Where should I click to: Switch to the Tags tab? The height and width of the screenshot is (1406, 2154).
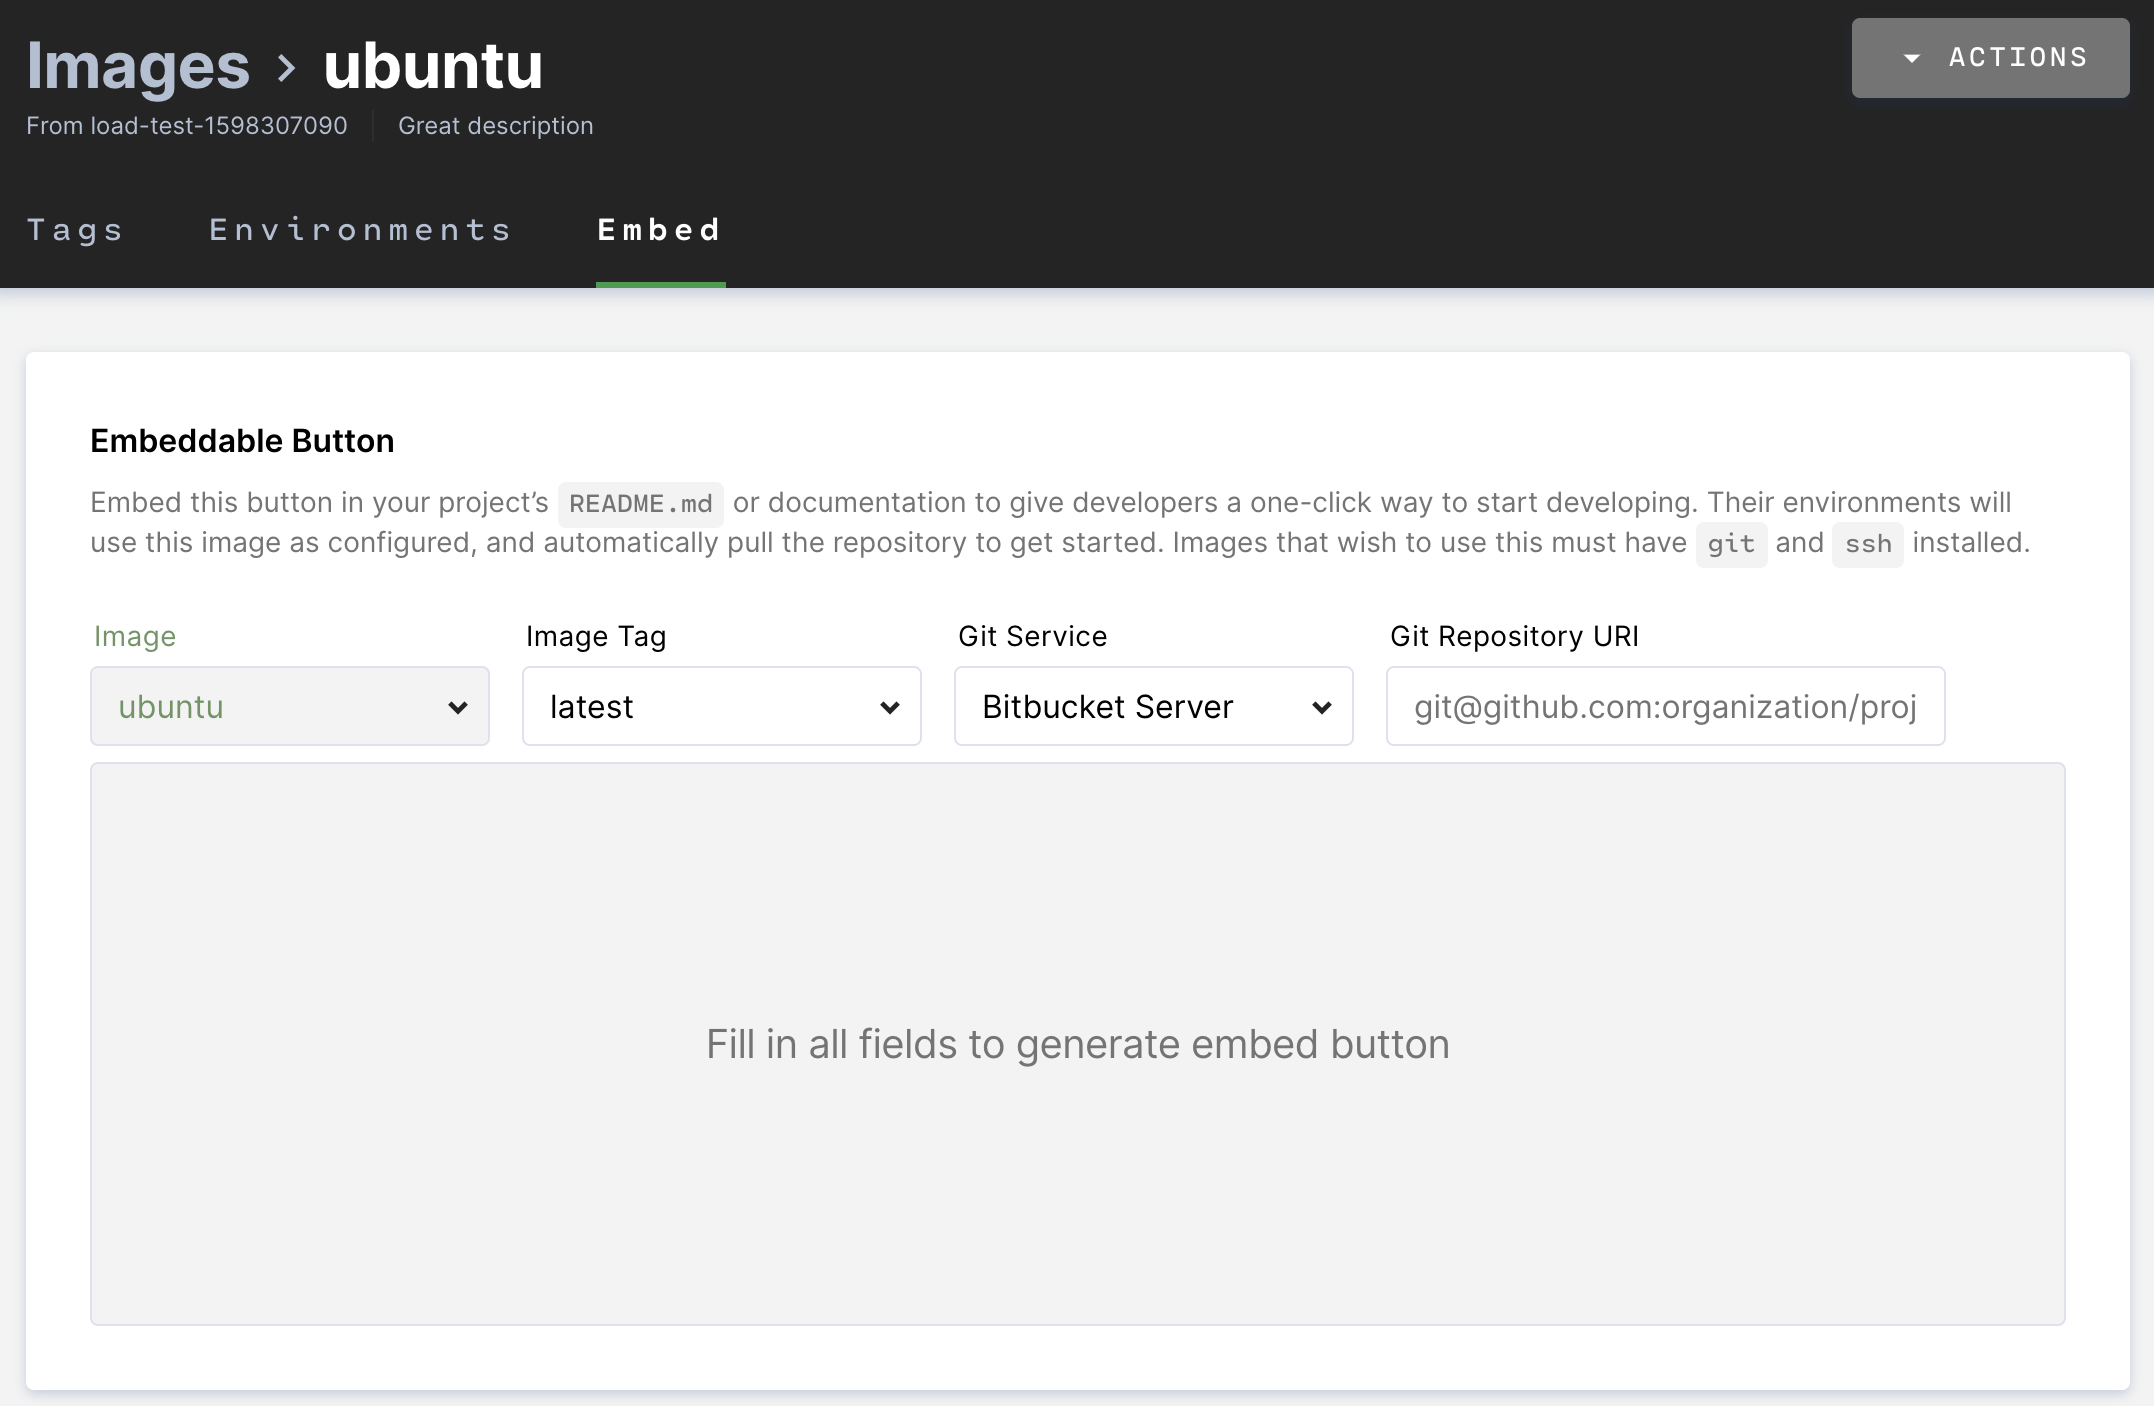tap(75, 230)
